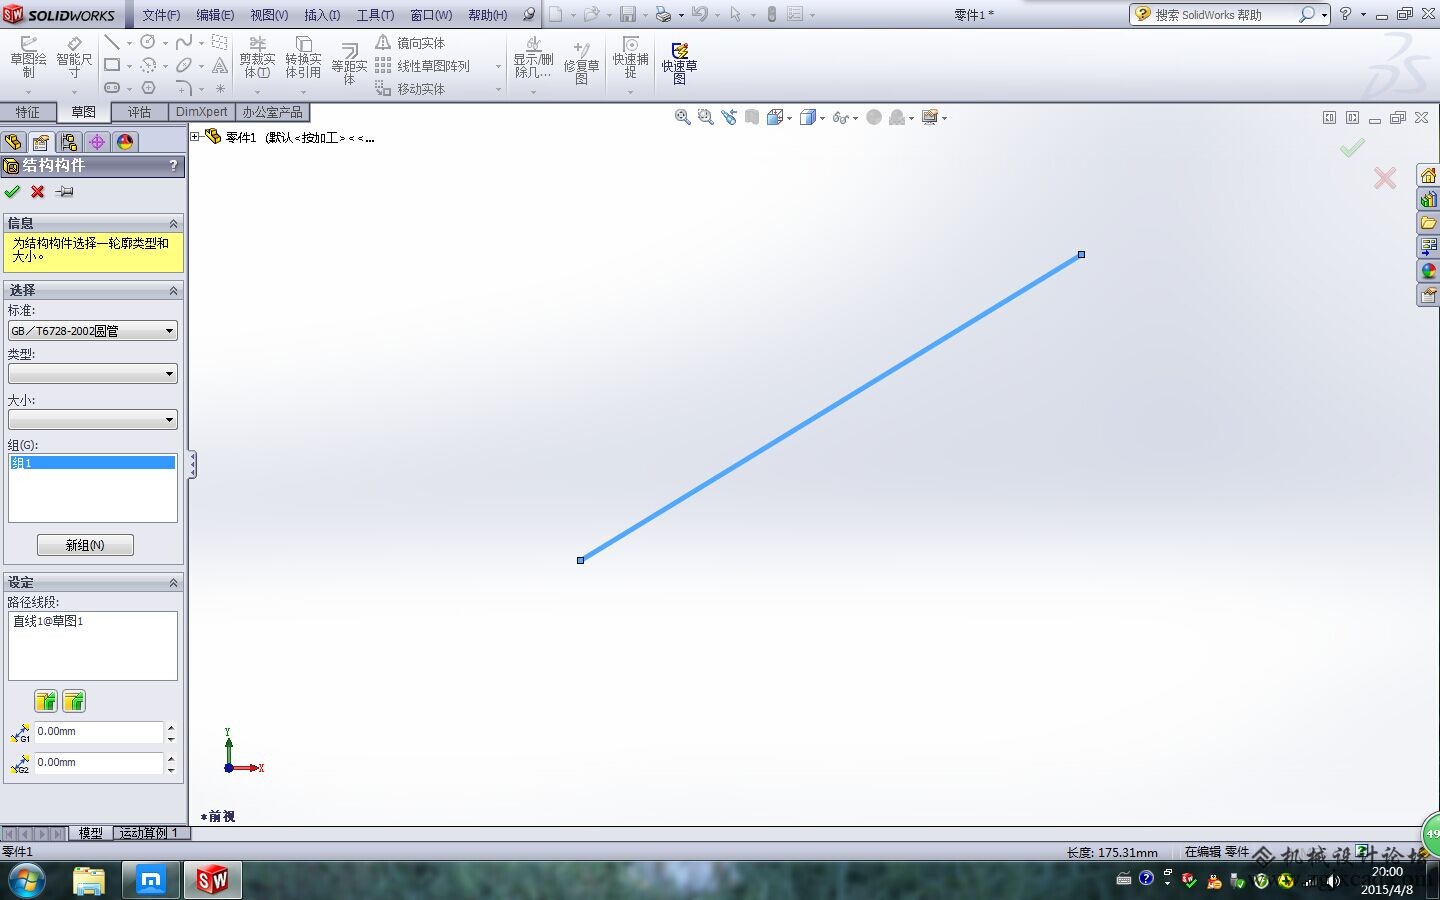The height and width of the screenshot is (900, 1440).
Task: Select Move Entities (移动实体)
Action: click(x=410, y=89)
